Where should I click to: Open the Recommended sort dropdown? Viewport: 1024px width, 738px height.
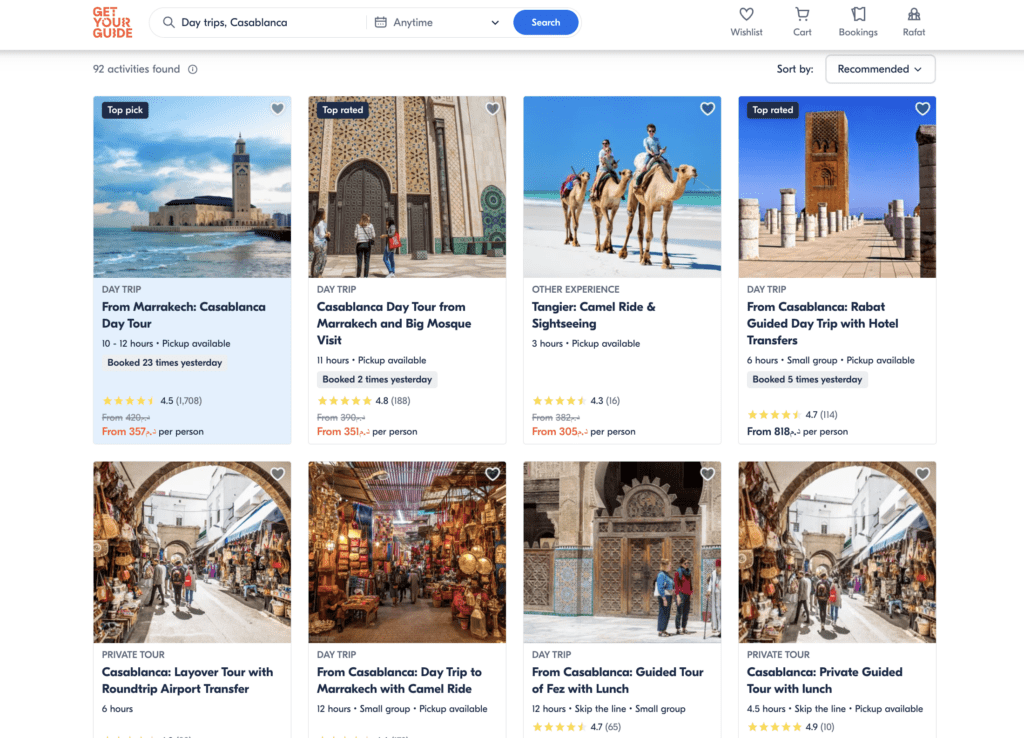[880, 69]
